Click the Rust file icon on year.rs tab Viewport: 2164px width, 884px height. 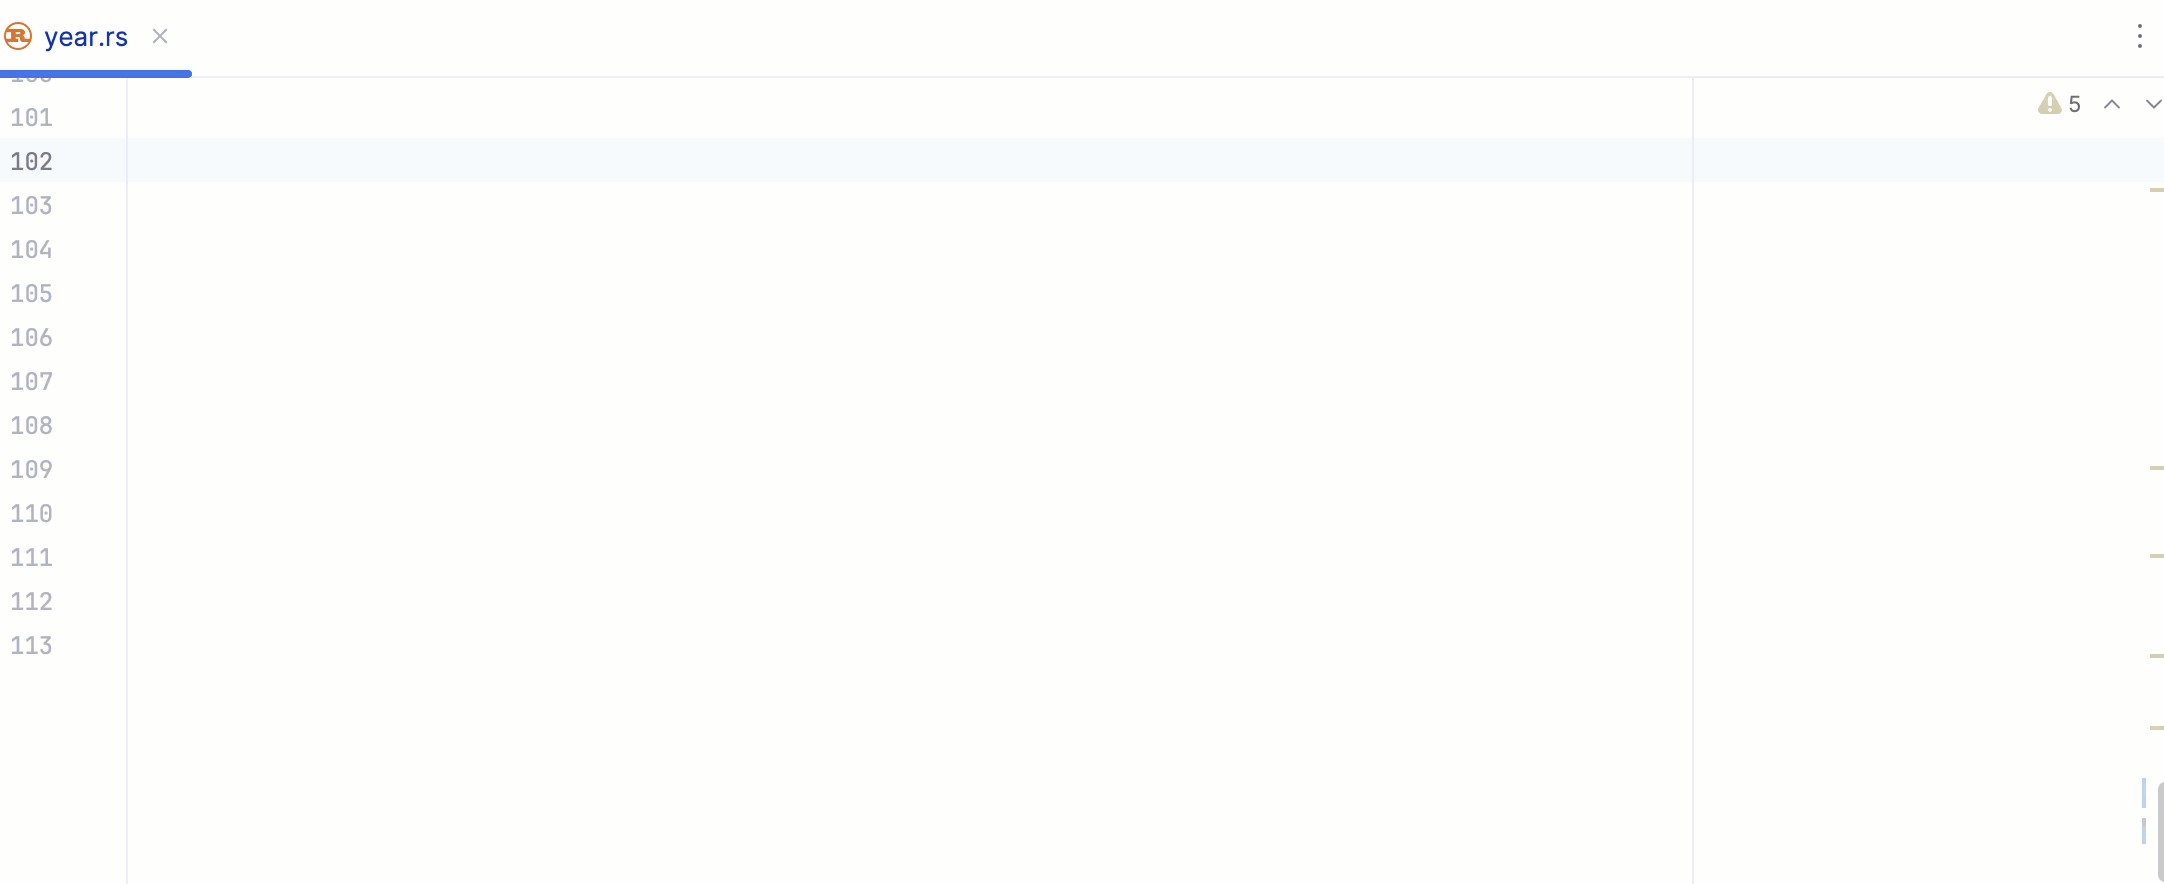18,37
